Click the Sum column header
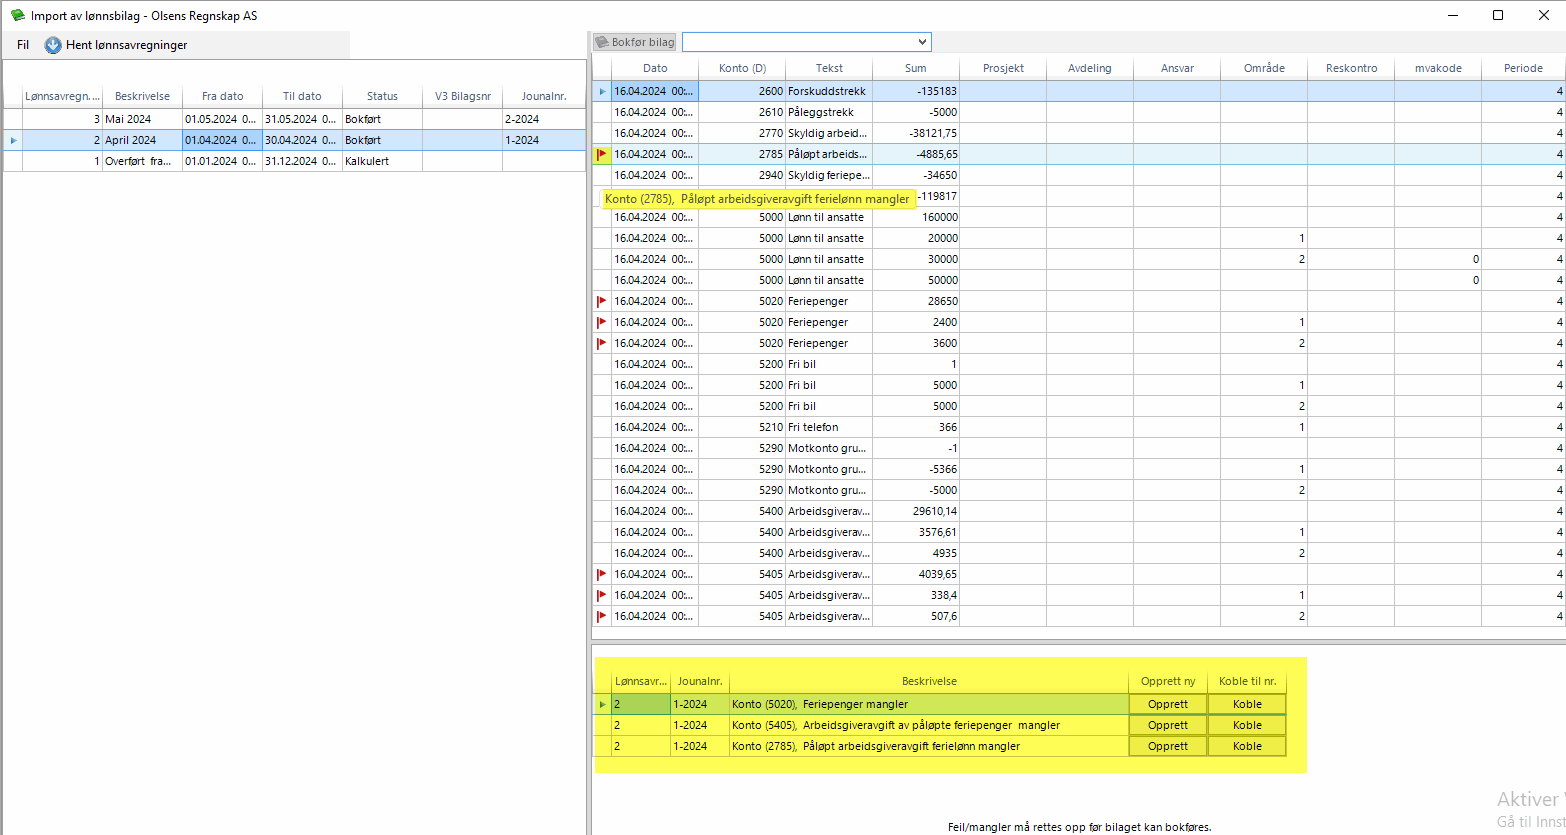The height and width of the screenshot is (835, 1566). 916,68
